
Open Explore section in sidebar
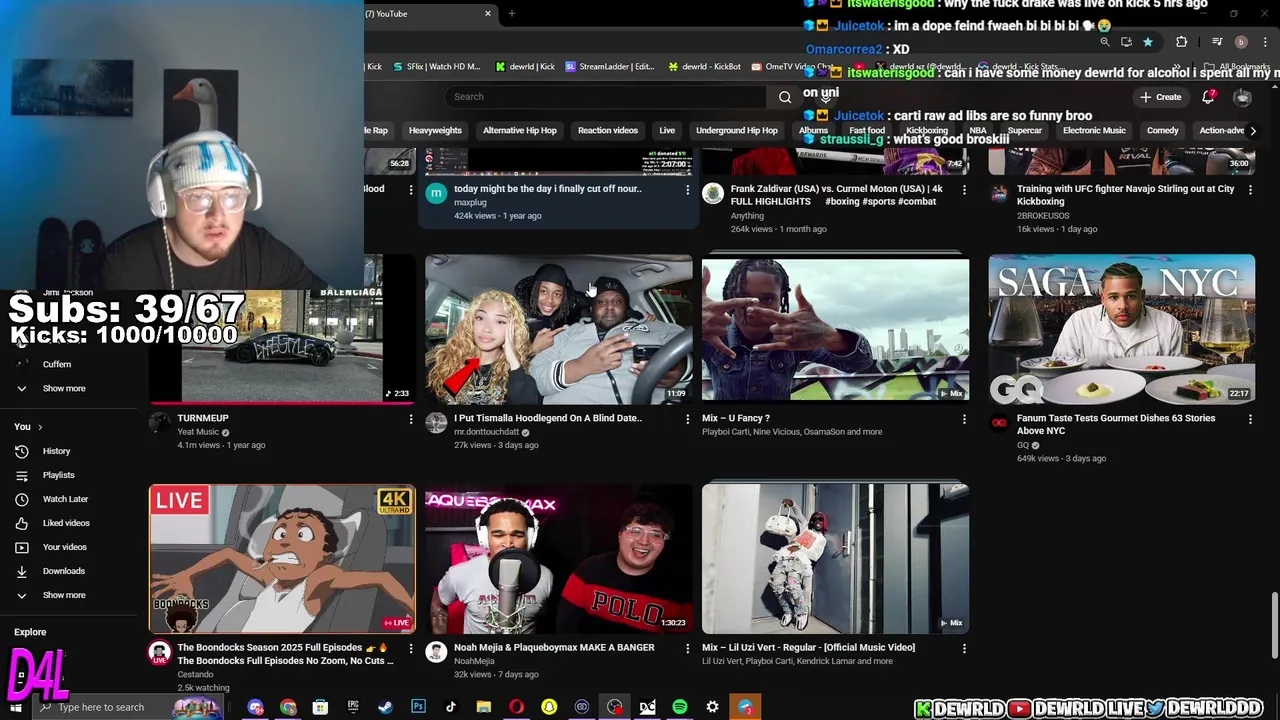(x=30, y=632)
